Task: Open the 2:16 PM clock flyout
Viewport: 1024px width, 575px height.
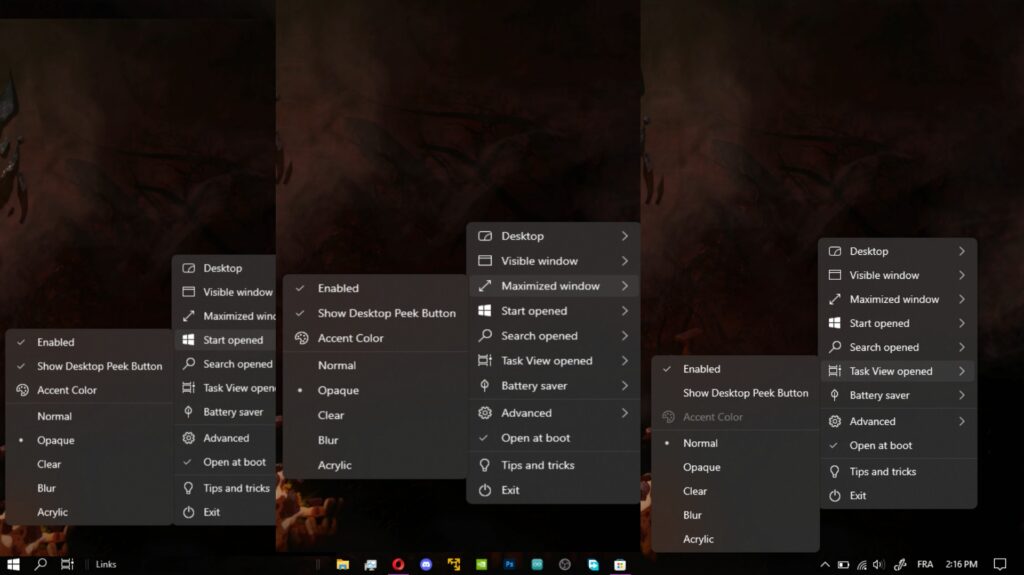Action: pos(961,565)
